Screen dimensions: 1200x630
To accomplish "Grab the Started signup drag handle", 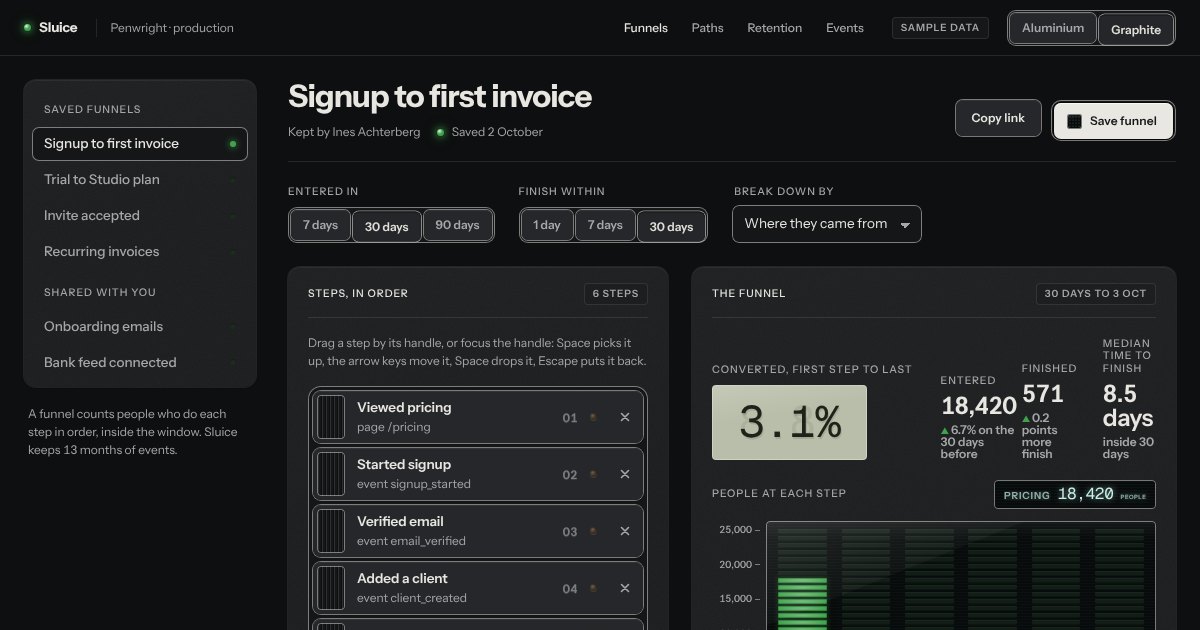I will pyautogui.click(x=331, y=474).
